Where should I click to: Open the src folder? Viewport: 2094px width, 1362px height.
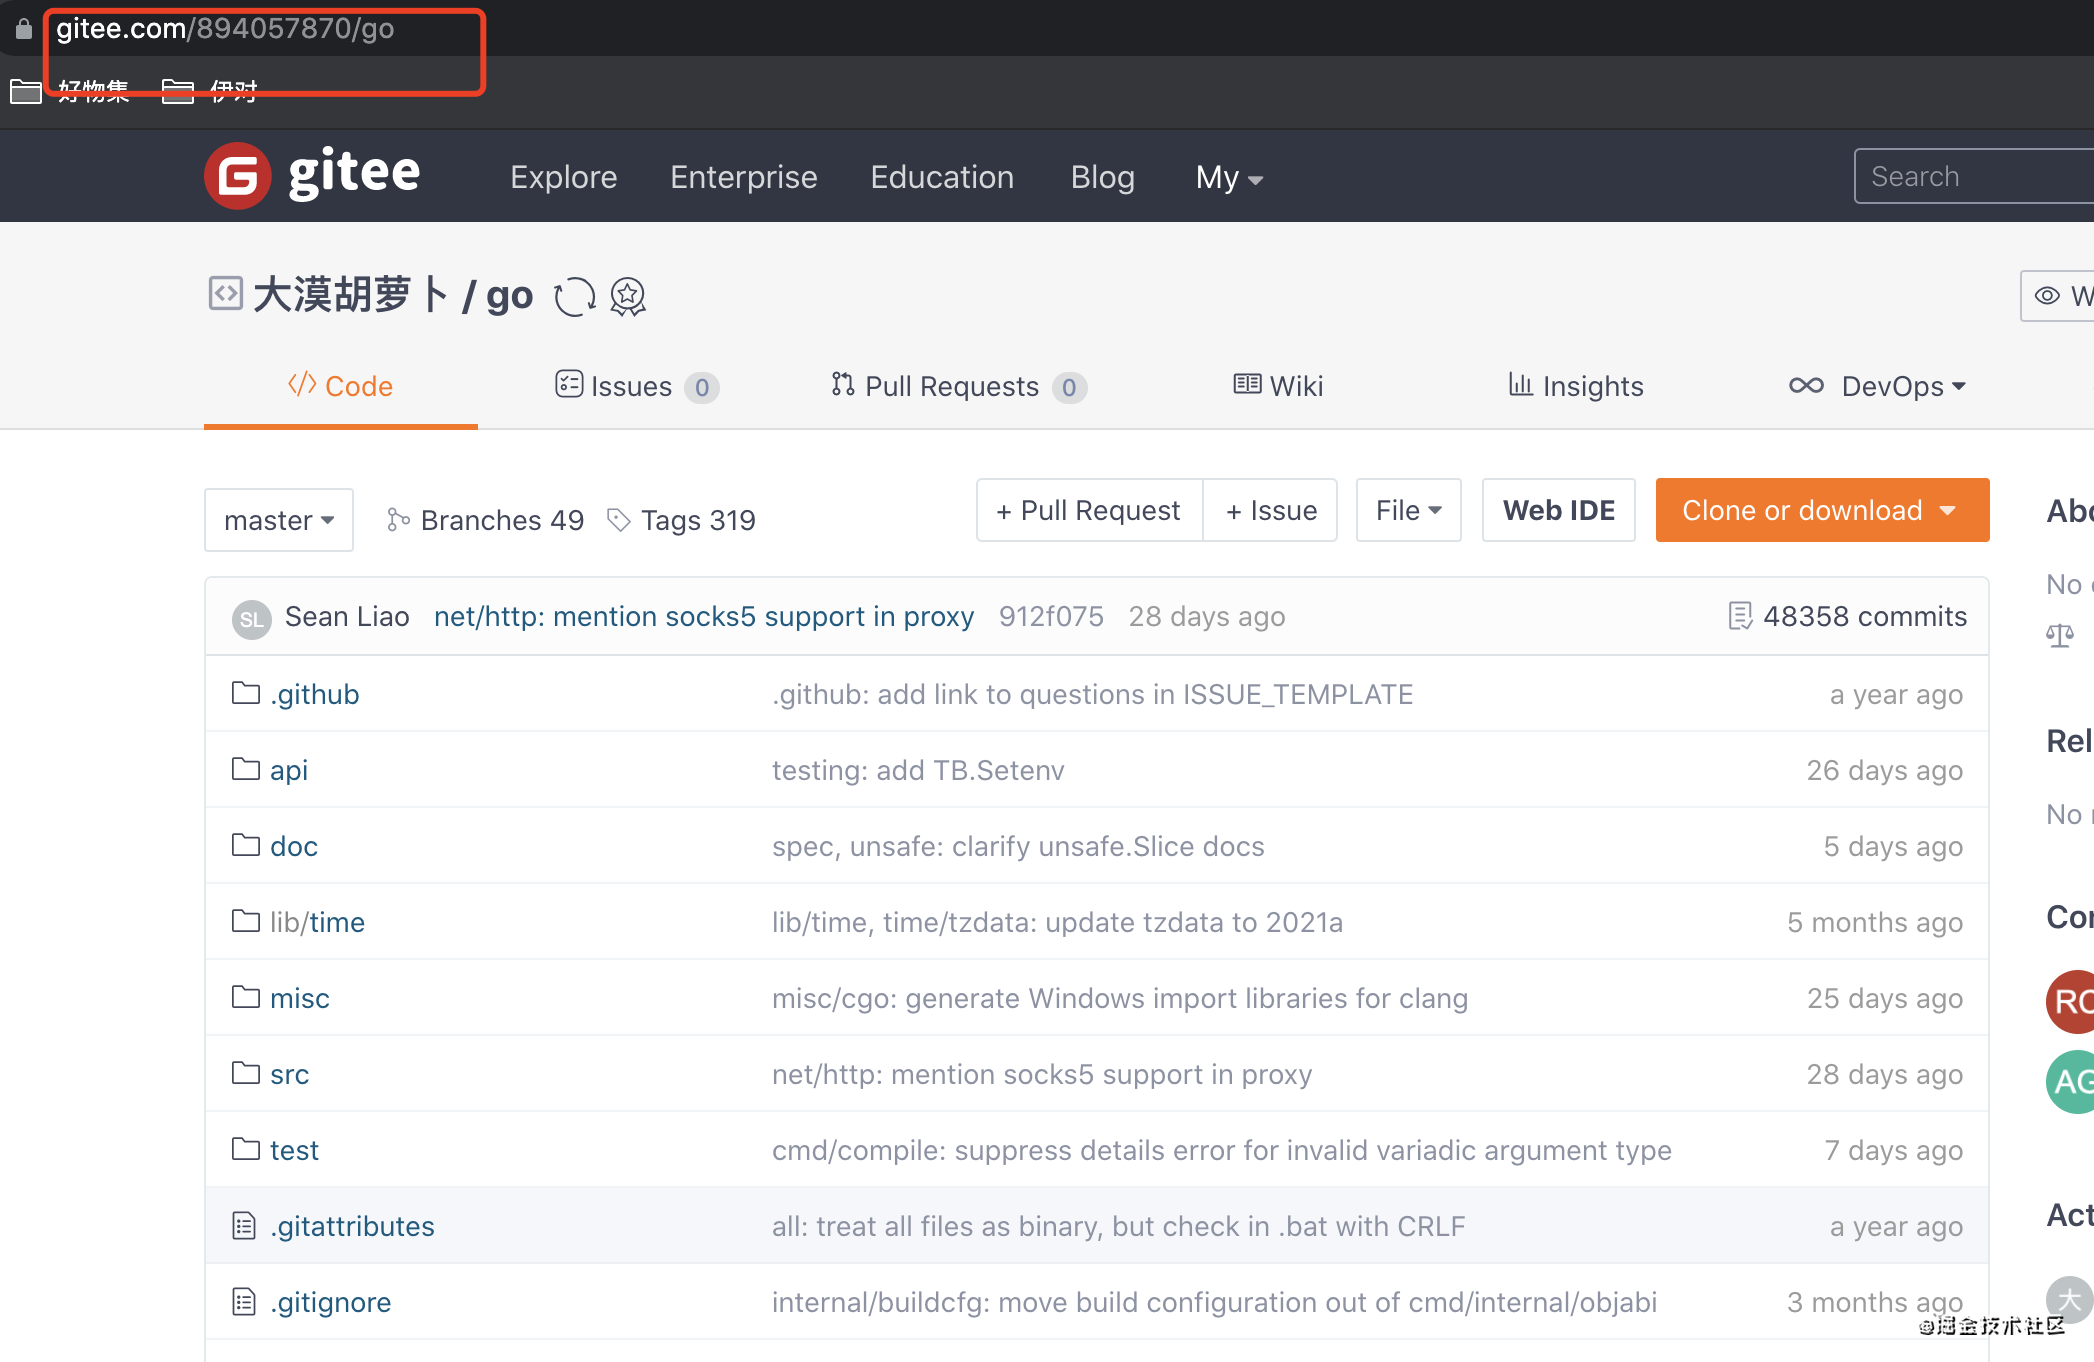tap(289, 1074)
